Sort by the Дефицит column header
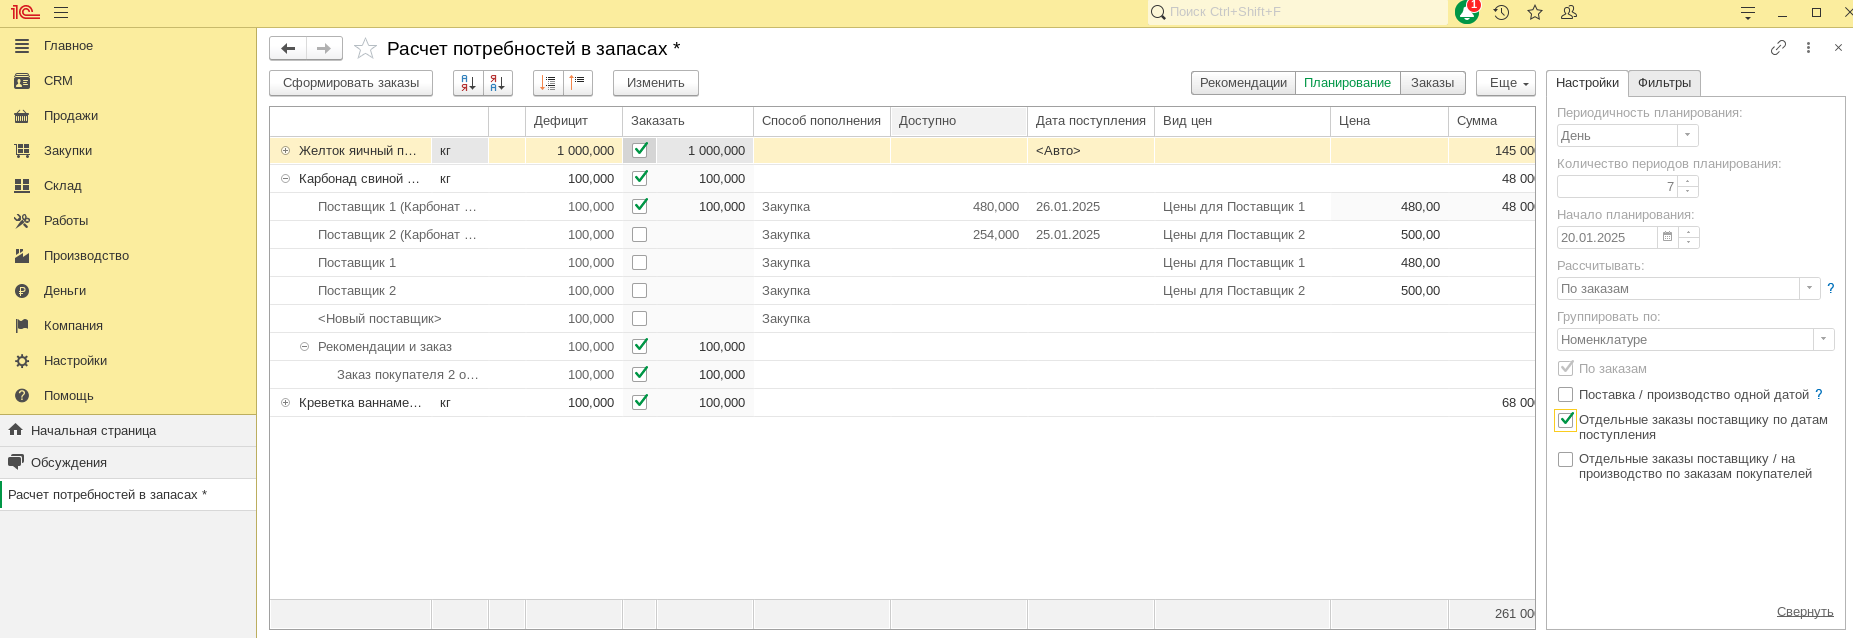This screenshot has height=638, width=1853. [x=574, y=121]
